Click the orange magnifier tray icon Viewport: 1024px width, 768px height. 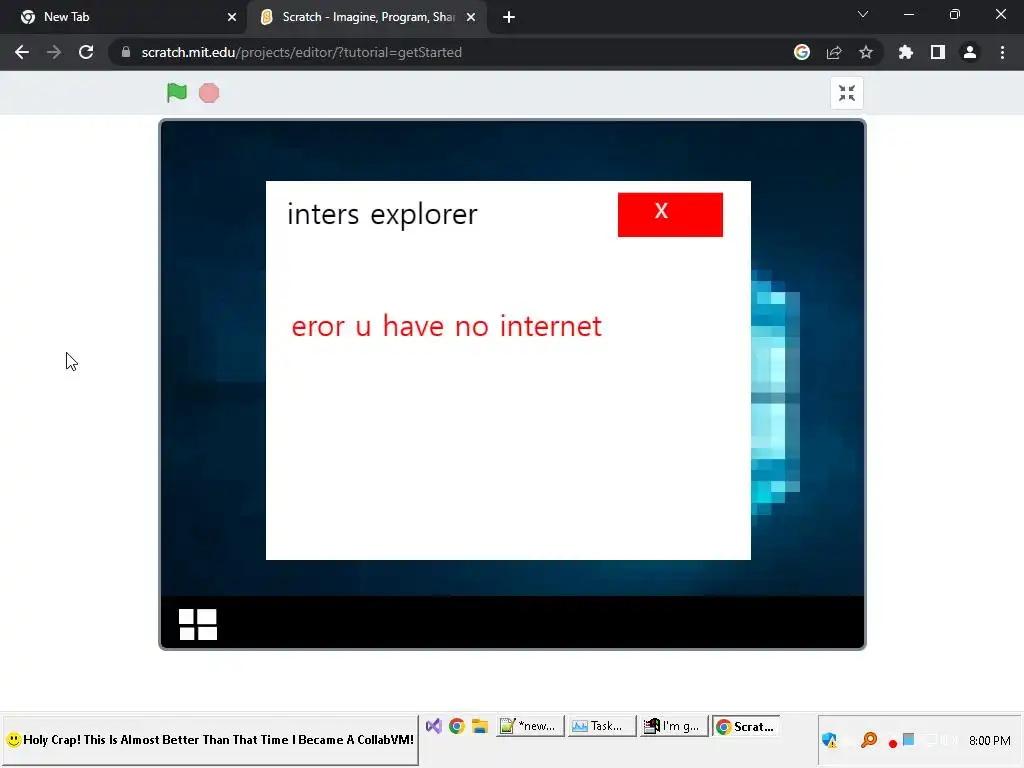[x=869, y=740]
